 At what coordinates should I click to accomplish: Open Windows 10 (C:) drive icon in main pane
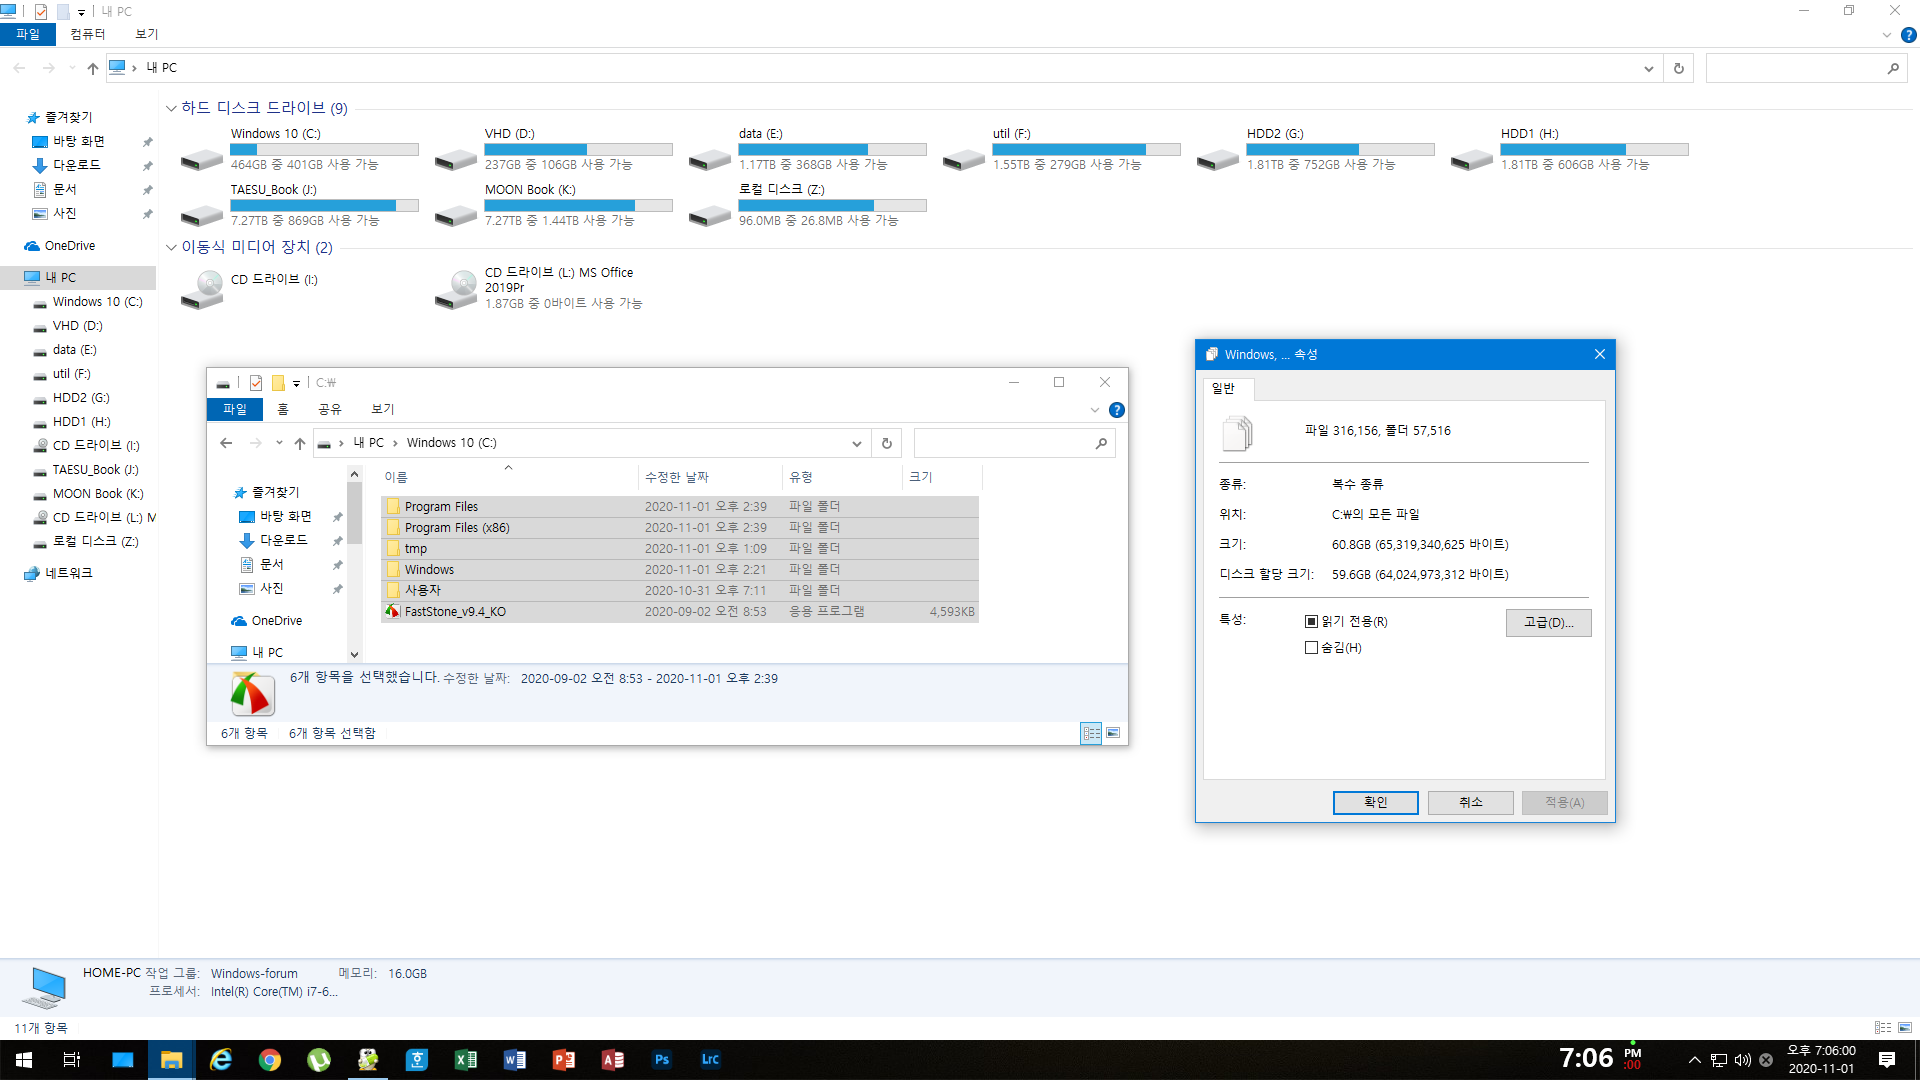[x=202, y=158]
